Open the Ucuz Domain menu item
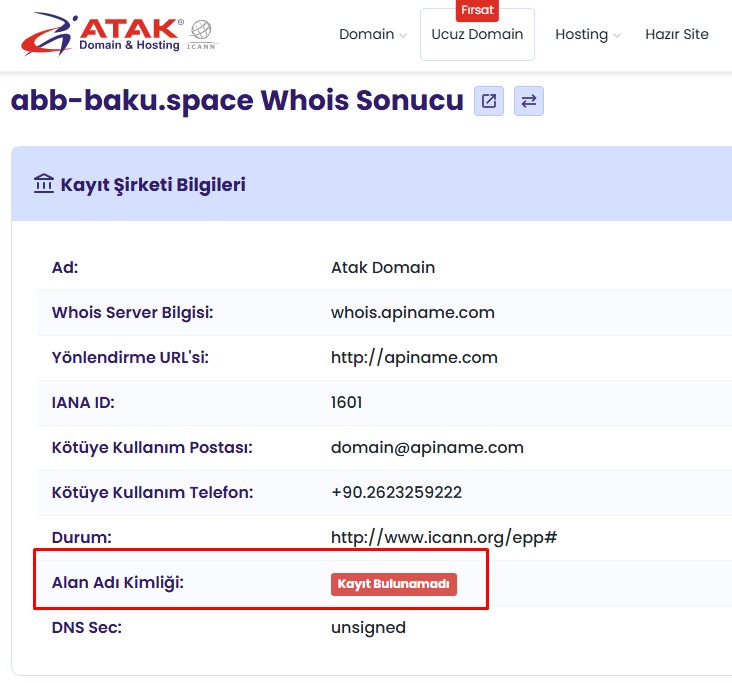This screenshot has height=683, width=732. click(x=477, y=34)
